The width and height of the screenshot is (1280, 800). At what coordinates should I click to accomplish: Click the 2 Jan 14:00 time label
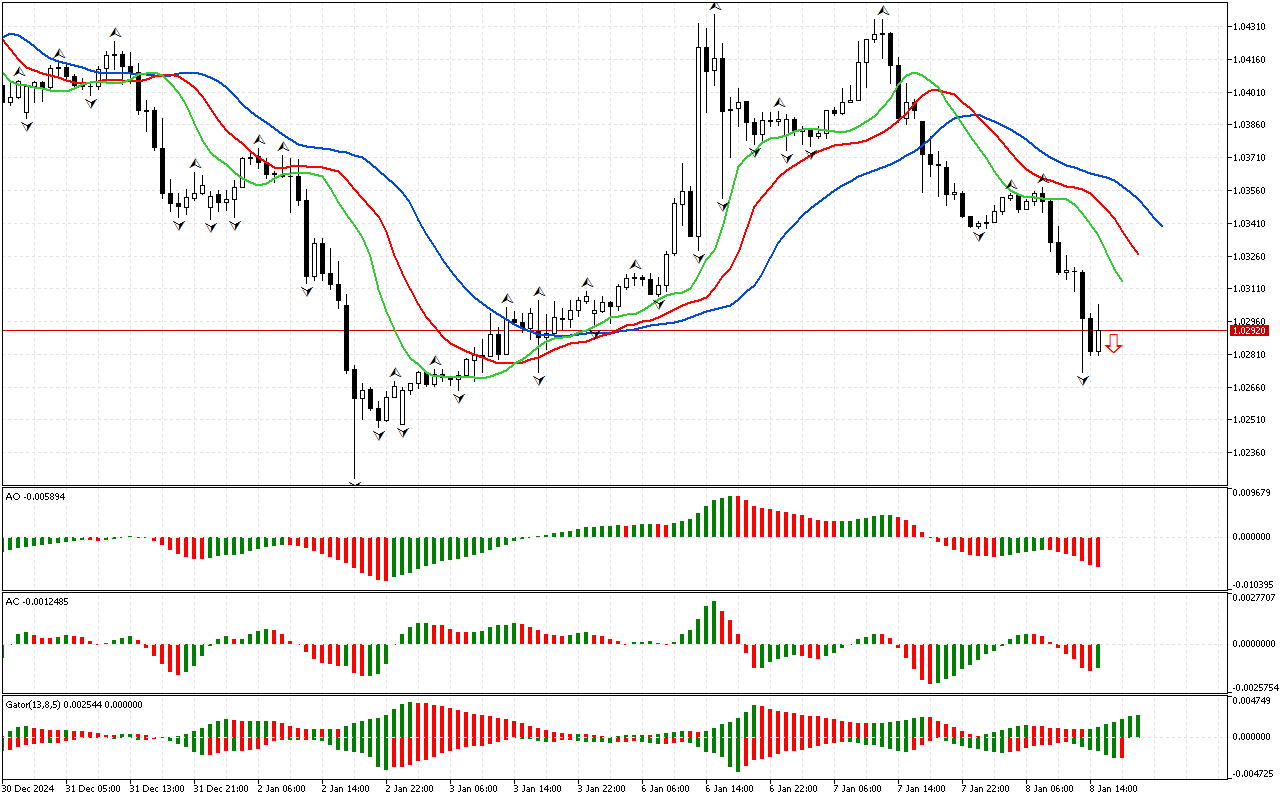click(346, 788)
